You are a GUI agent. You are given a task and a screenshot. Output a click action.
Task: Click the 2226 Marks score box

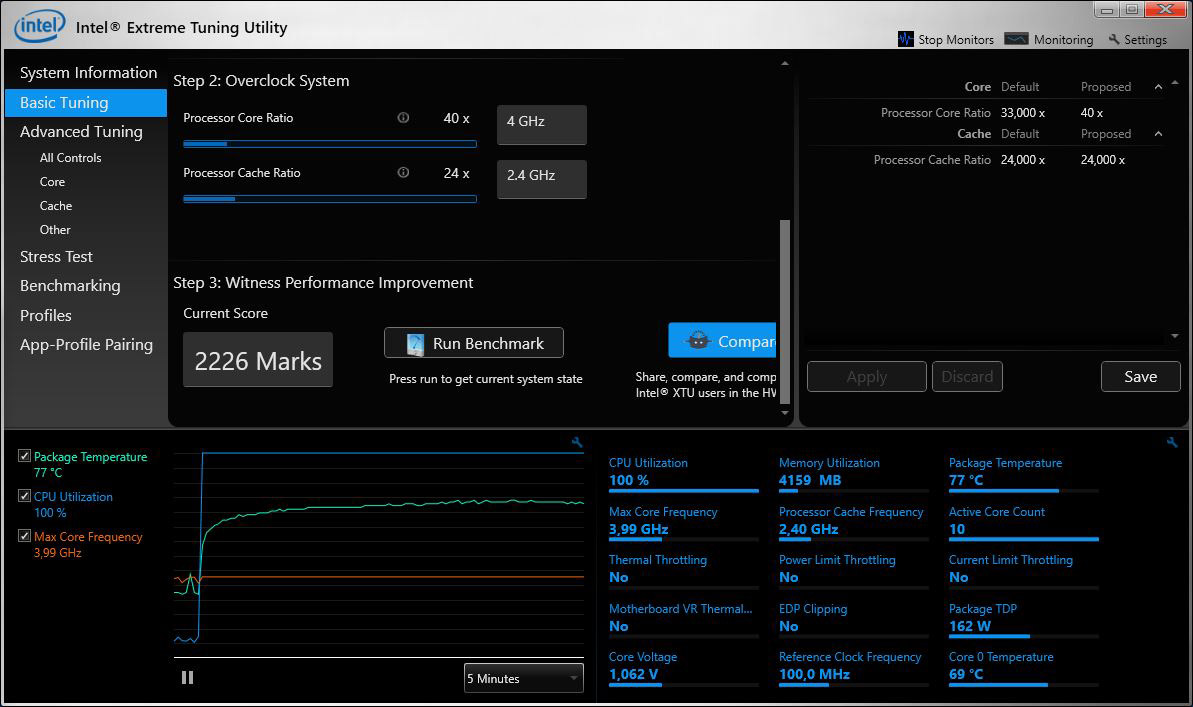tap(258, 360)
